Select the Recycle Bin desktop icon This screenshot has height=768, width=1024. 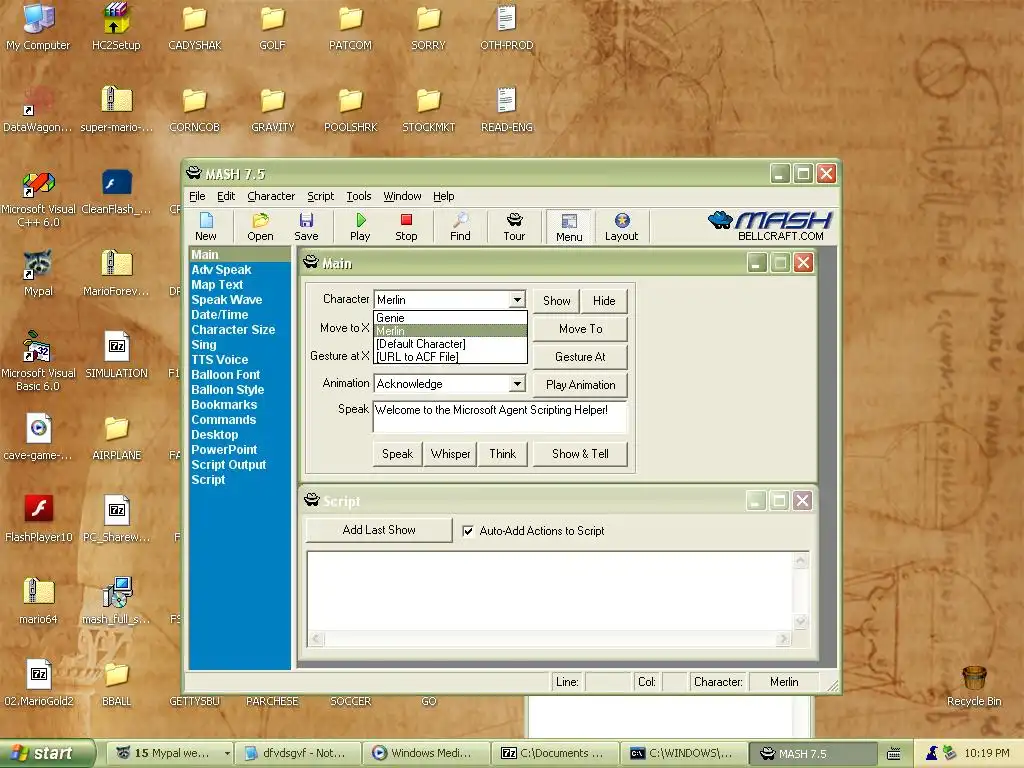pos(974,686)
